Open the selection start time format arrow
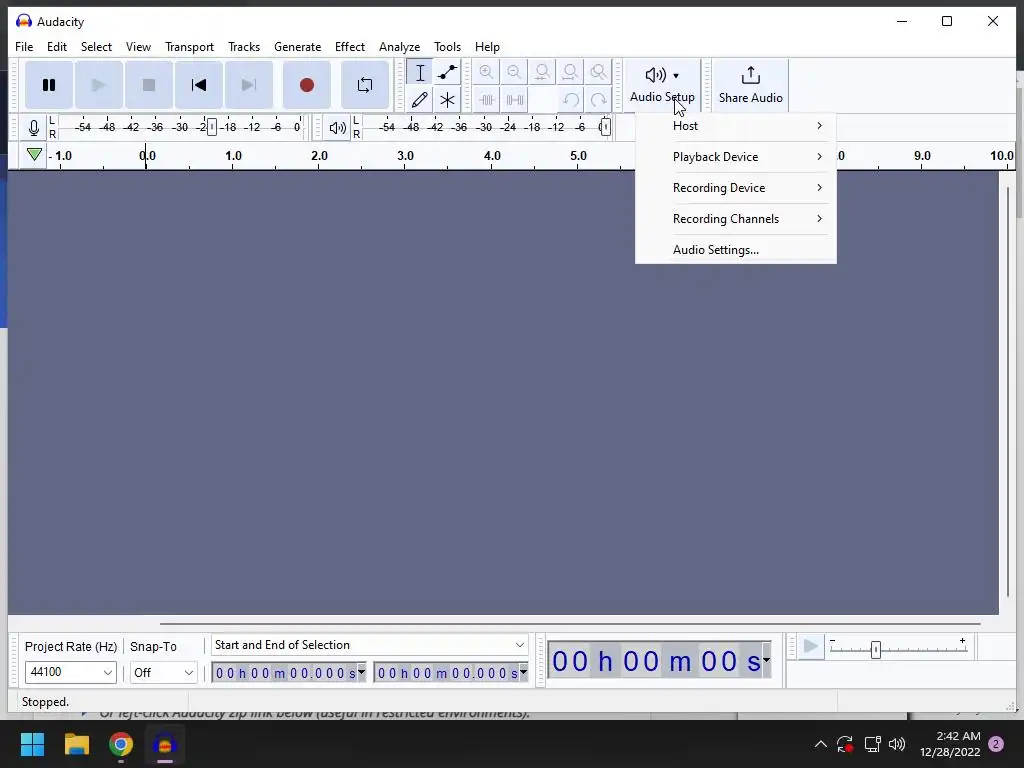1024x768 pixels. click(361, 672)
